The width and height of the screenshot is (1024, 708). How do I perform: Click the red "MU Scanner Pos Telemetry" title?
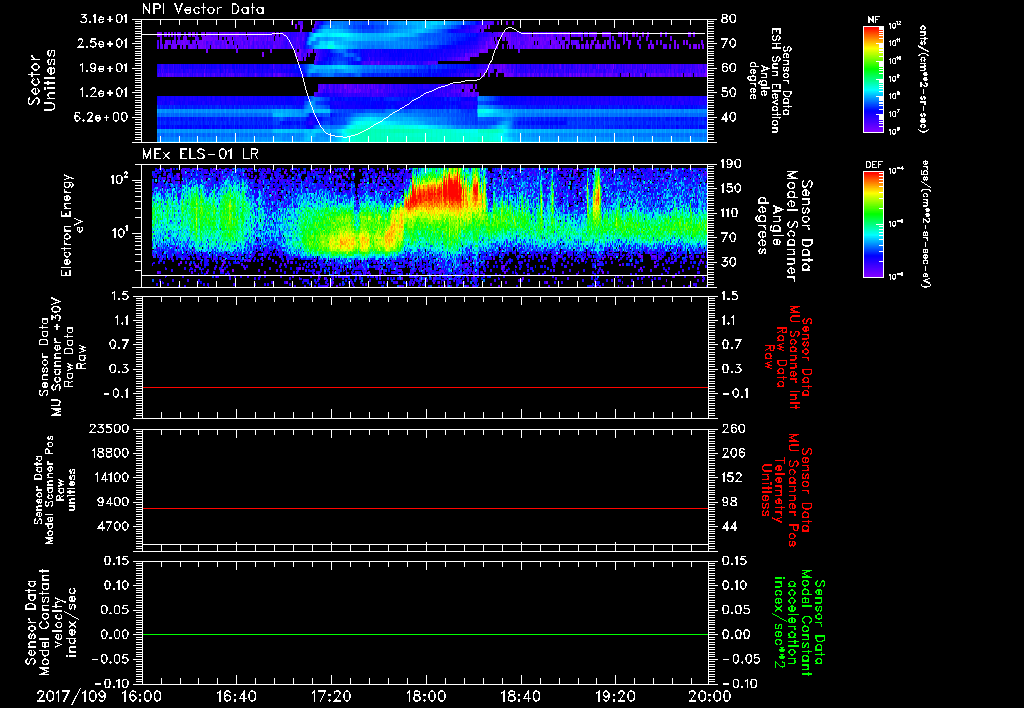pos(786,490)
